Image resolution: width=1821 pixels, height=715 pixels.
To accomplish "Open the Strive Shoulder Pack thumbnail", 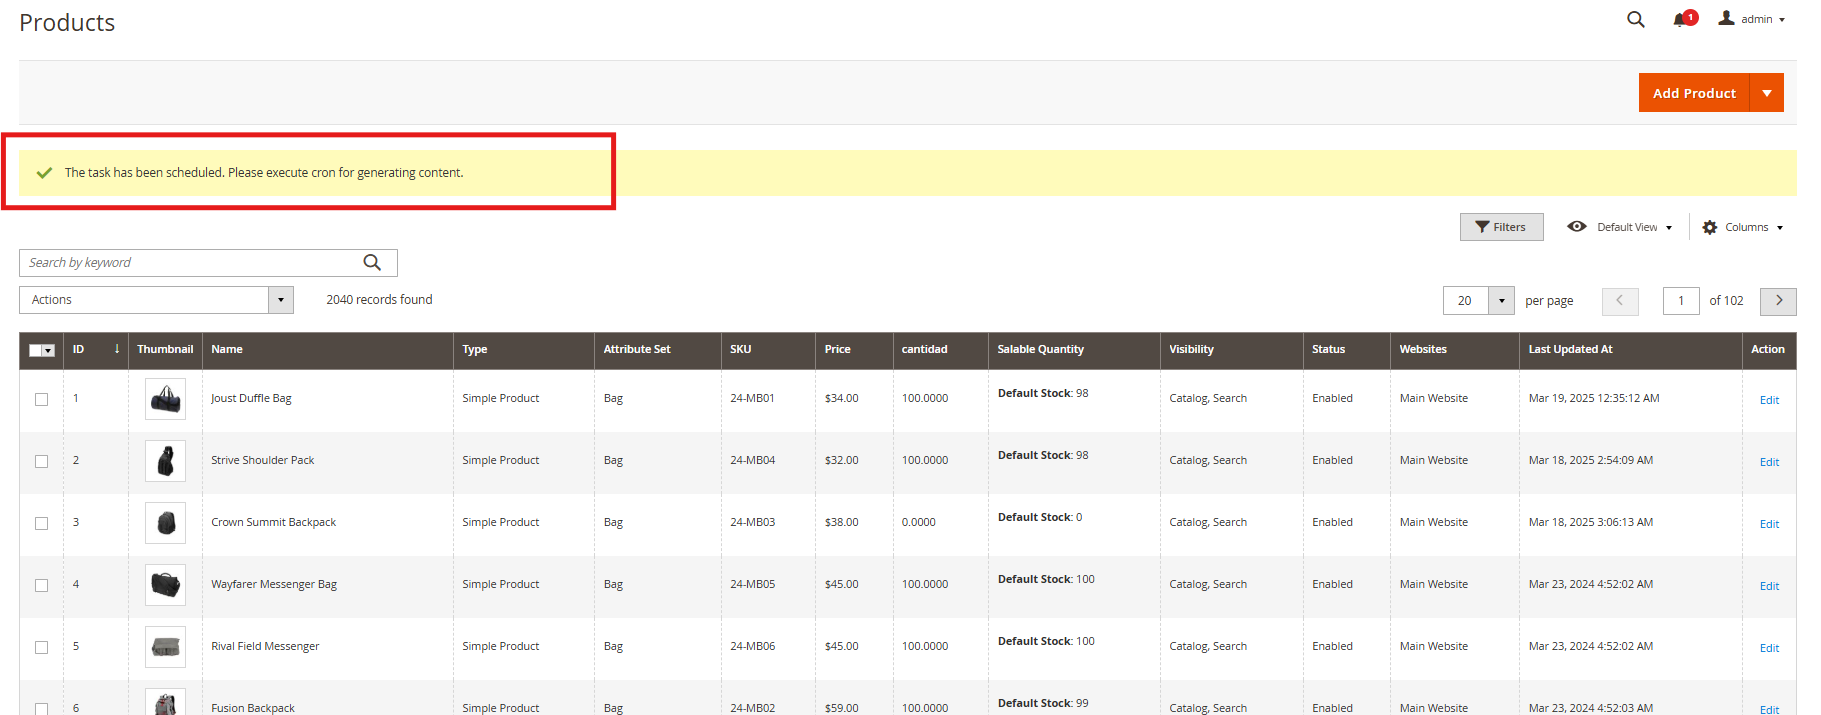I will click(165, 461).
